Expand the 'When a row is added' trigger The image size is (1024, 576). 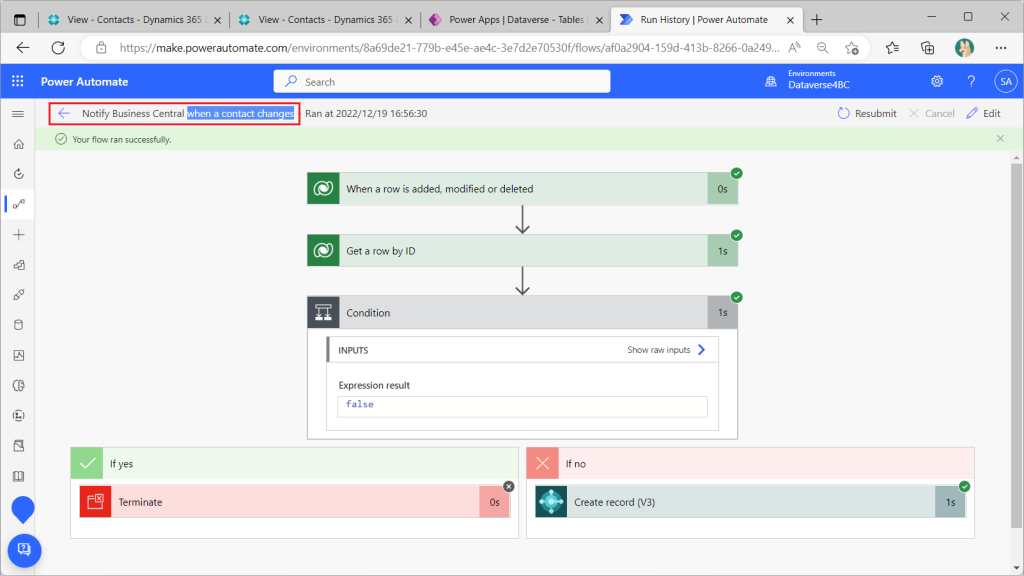tap(522, 189)
